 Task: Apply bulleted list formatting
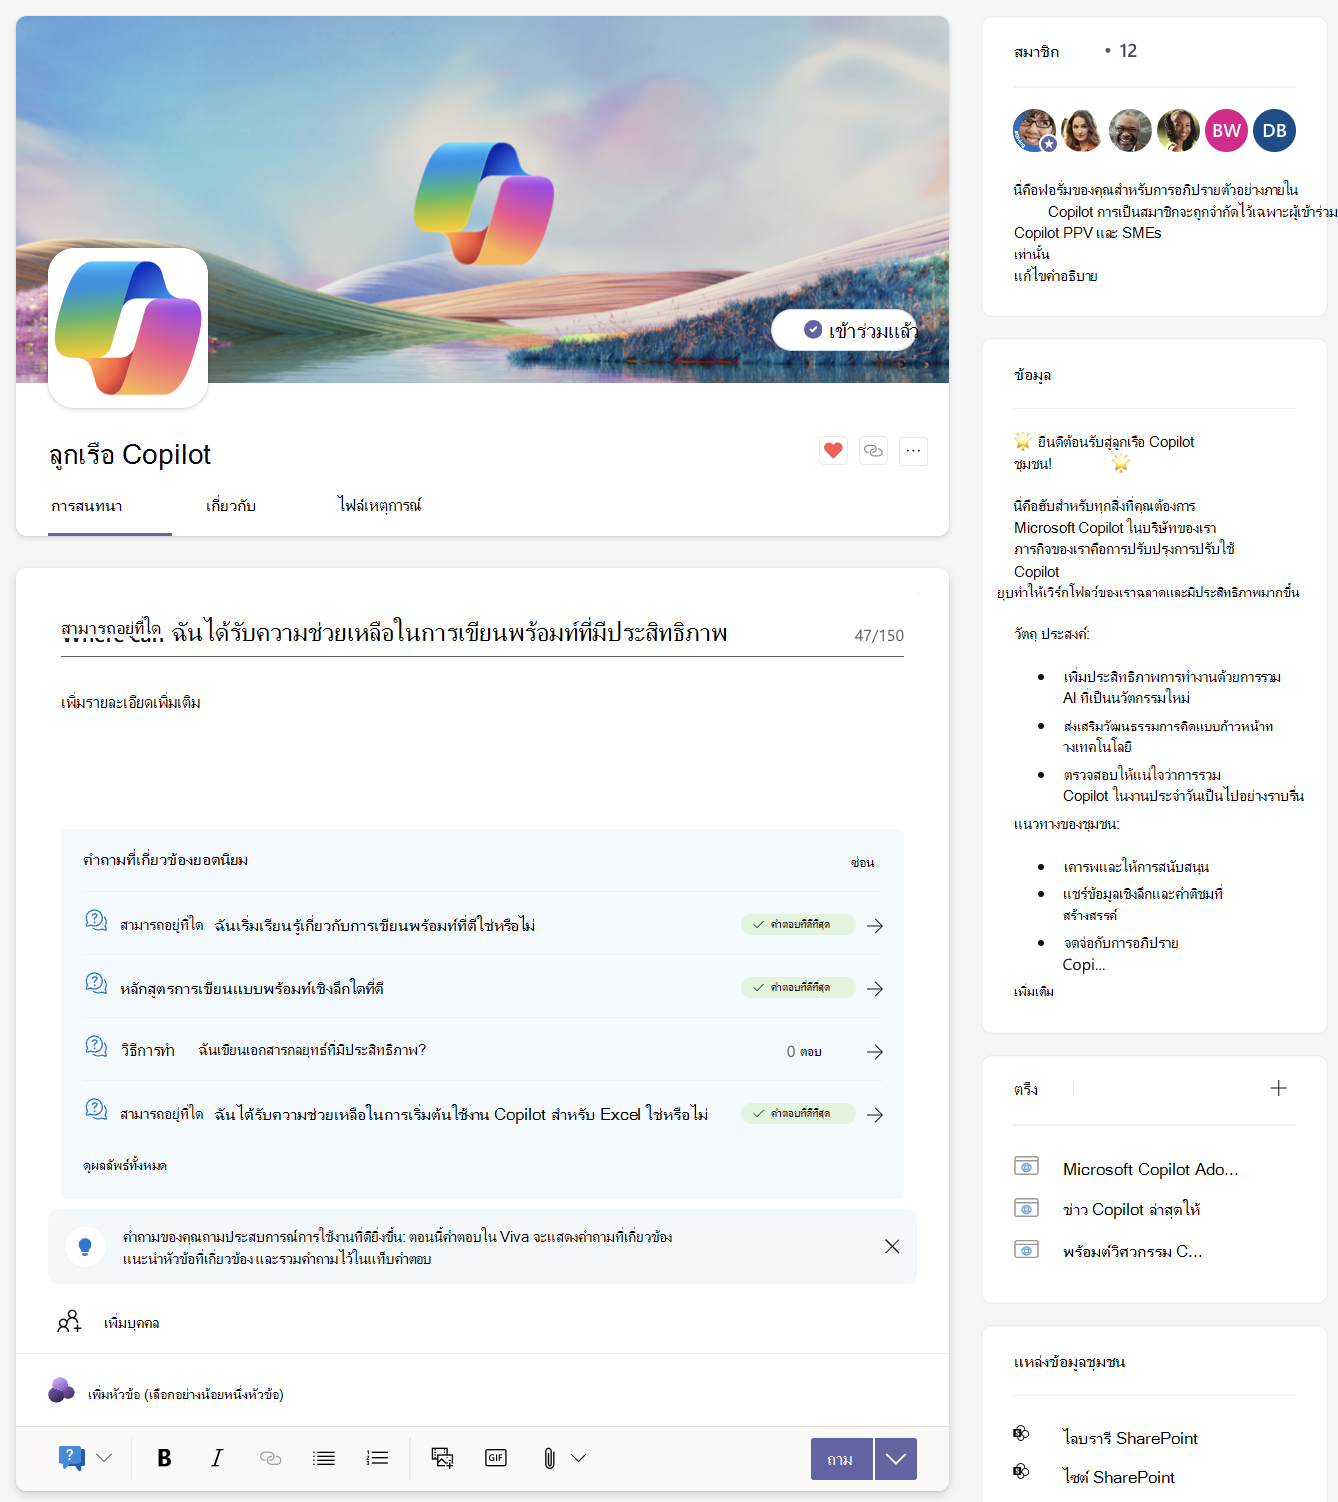click(x=324, y=1458)
